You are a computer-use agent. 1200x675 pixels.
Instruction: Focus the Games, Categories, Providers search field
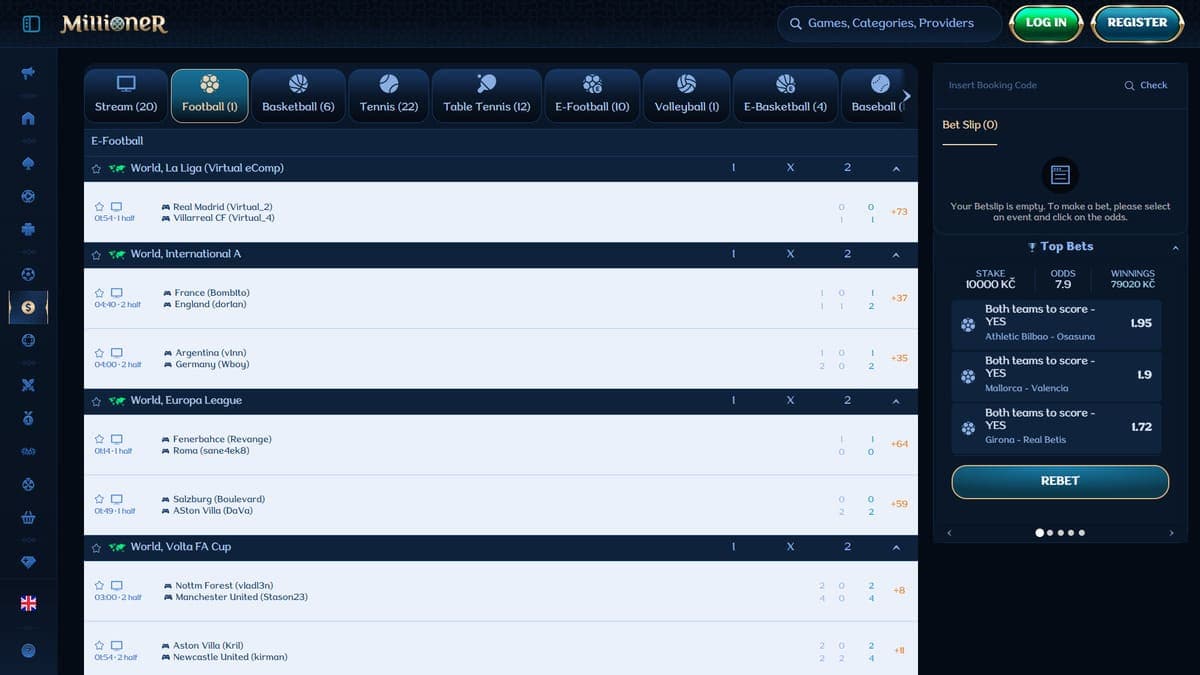click(890, 23)
